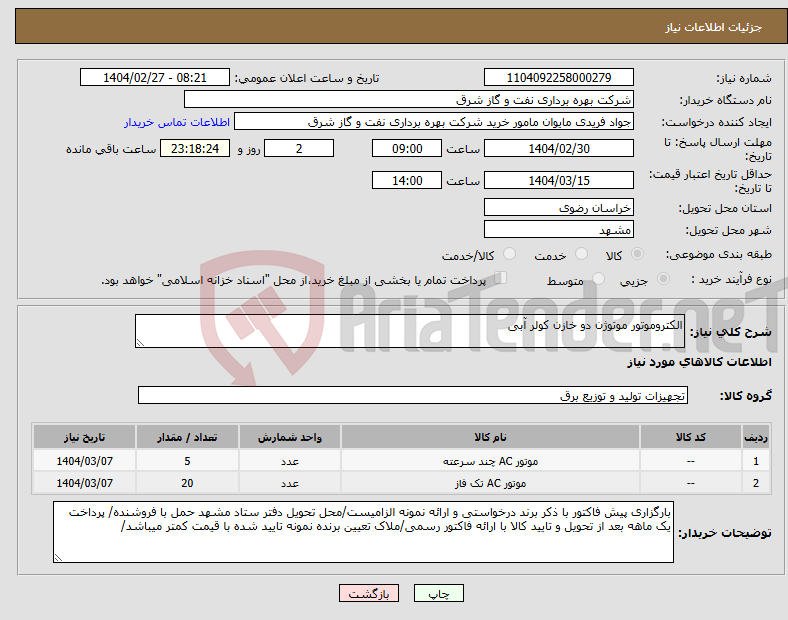Viewport: 788px width, 620px height.
Task: Click the request creator name field
Action: click(434, 122)
